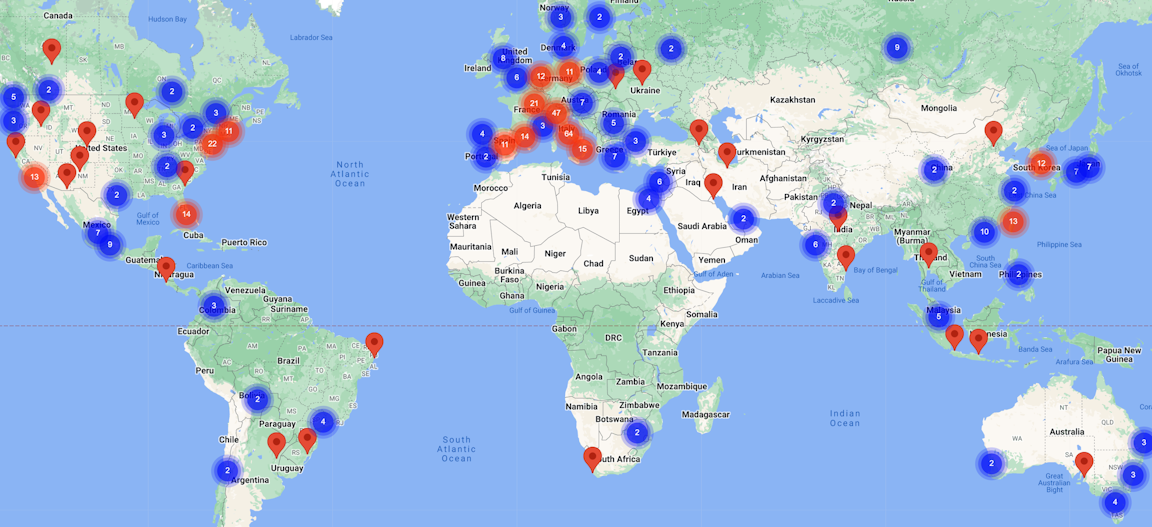Click the red pin near Nicaragua
Image resolution: width=1152 pixels, height=527 pixels.
(166, 268)
